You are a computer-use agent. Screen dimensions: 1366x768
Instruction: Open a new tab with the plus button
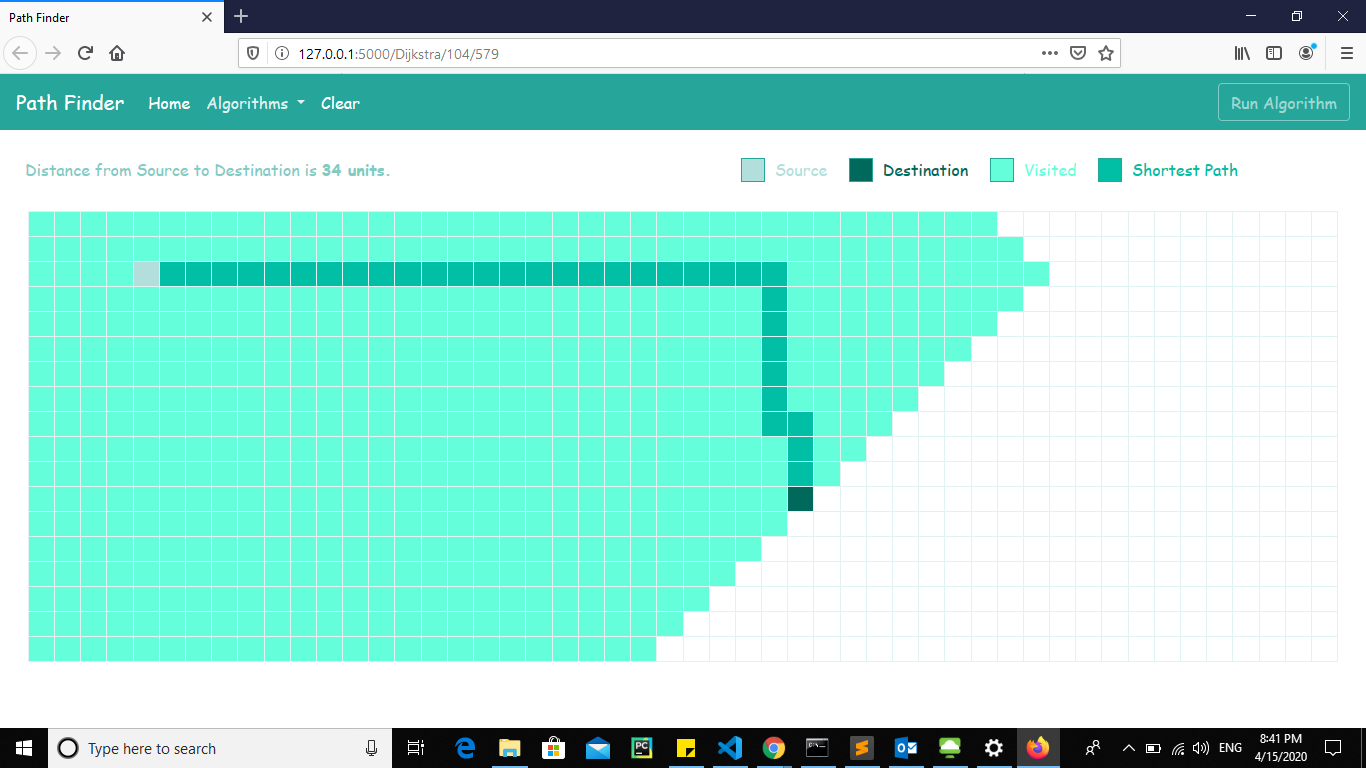point(241,17)
